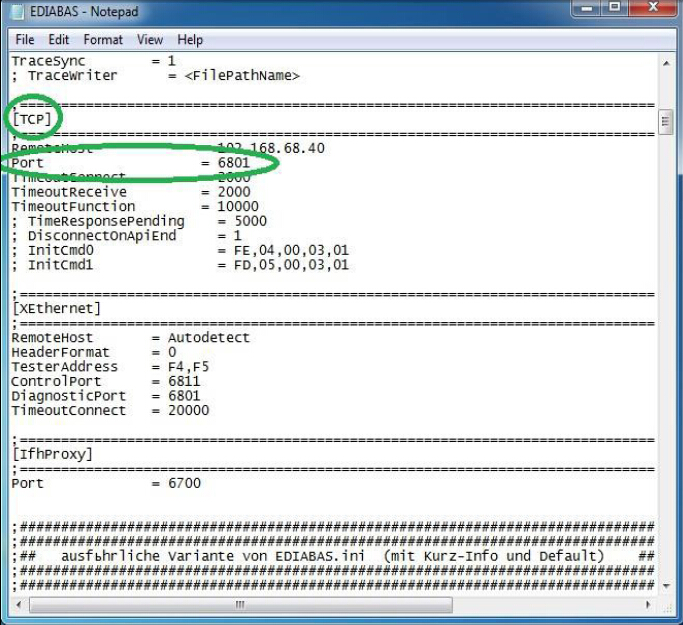Close the EDIABAS Notepad window
Image resolution: width=683 pixels, height=625 pixels.
point(653,8)
